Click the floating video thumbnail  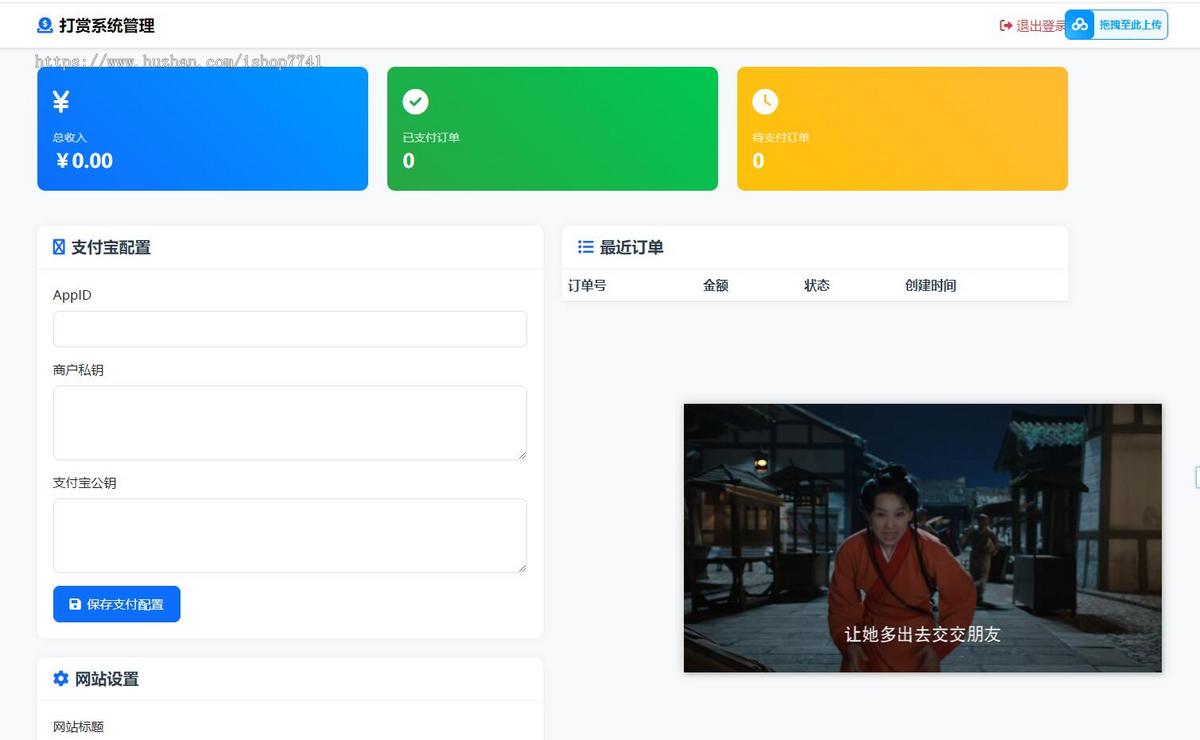(x=923, y=538)
